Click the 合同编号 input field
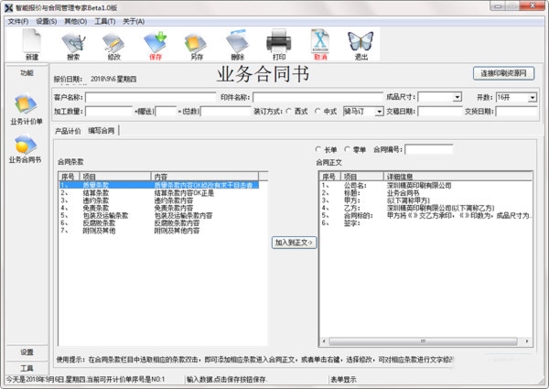 (x=429, y=150)
